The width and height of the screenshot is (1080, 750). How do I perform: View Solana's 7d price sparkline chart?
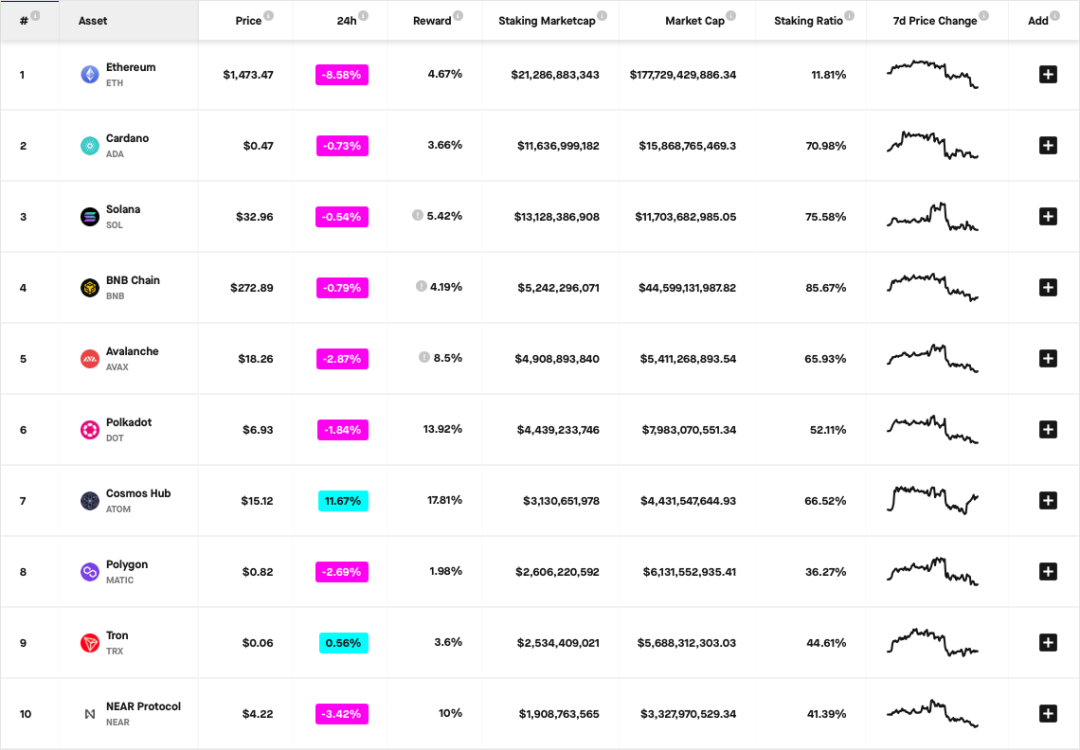click(x=933, y=216)
